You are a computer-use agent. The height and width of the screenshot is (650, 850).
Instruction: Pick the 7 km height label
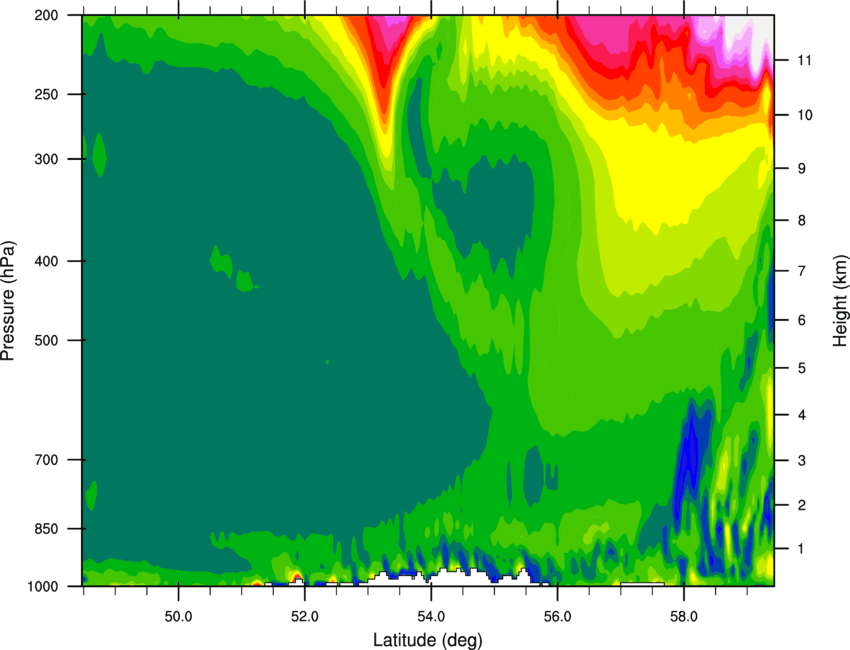coord(801,271)
